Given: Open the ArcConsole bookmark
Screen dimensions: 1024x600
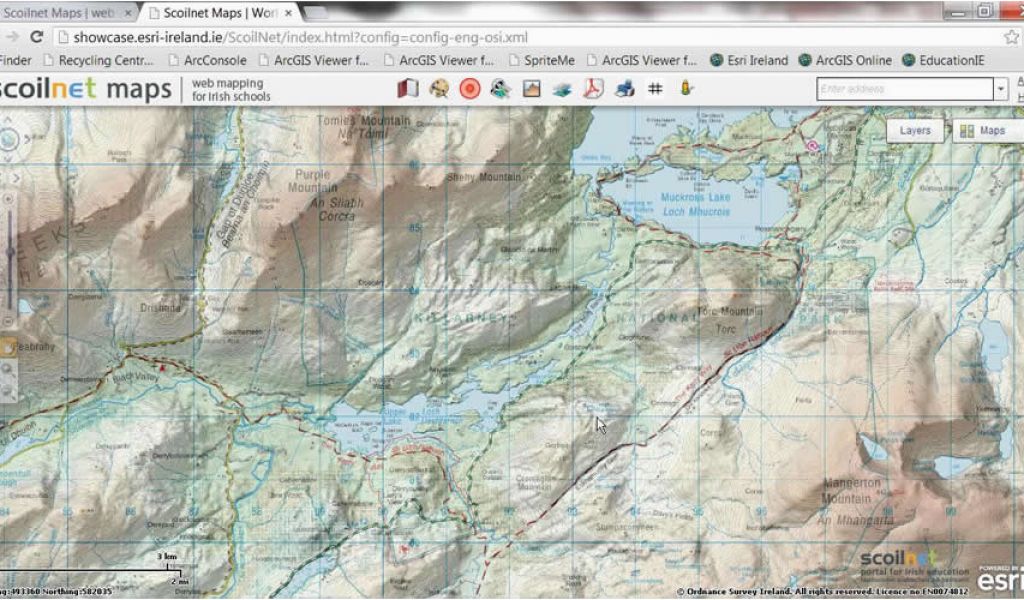Looking at the screenshot, I should click(208, 60).
